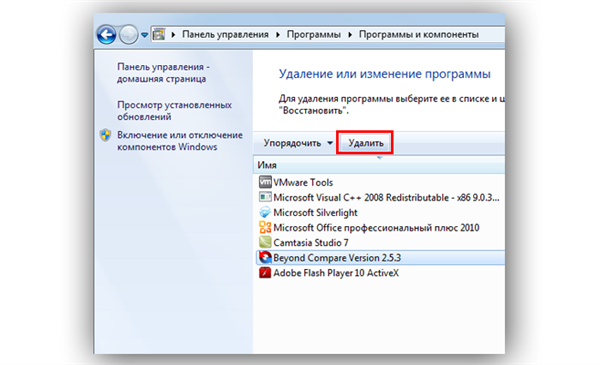Image resolution: width=600 pixels, height=365 pixels.
Task: Expand the arrow before Панель управления breadcrumb
Action: 173,35
